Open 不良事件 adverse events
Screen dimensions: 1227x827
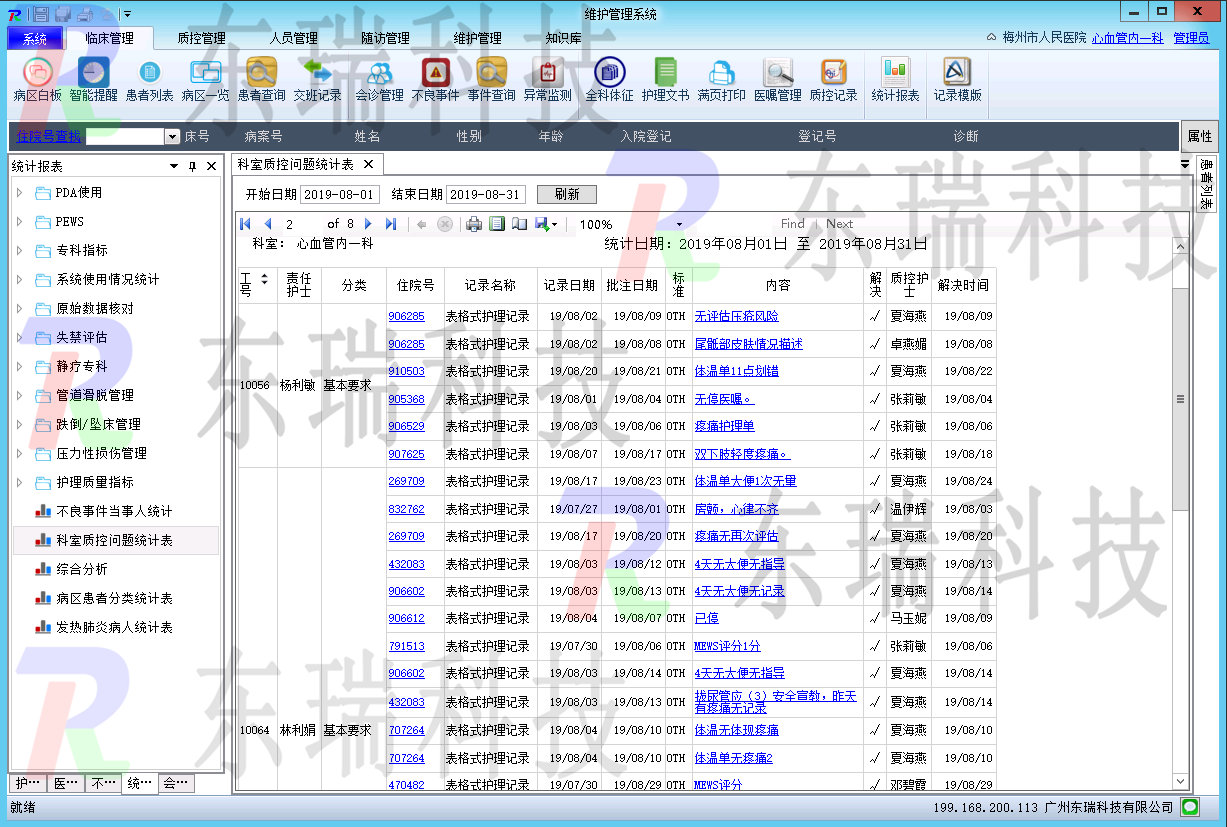(x=435, y=80)
